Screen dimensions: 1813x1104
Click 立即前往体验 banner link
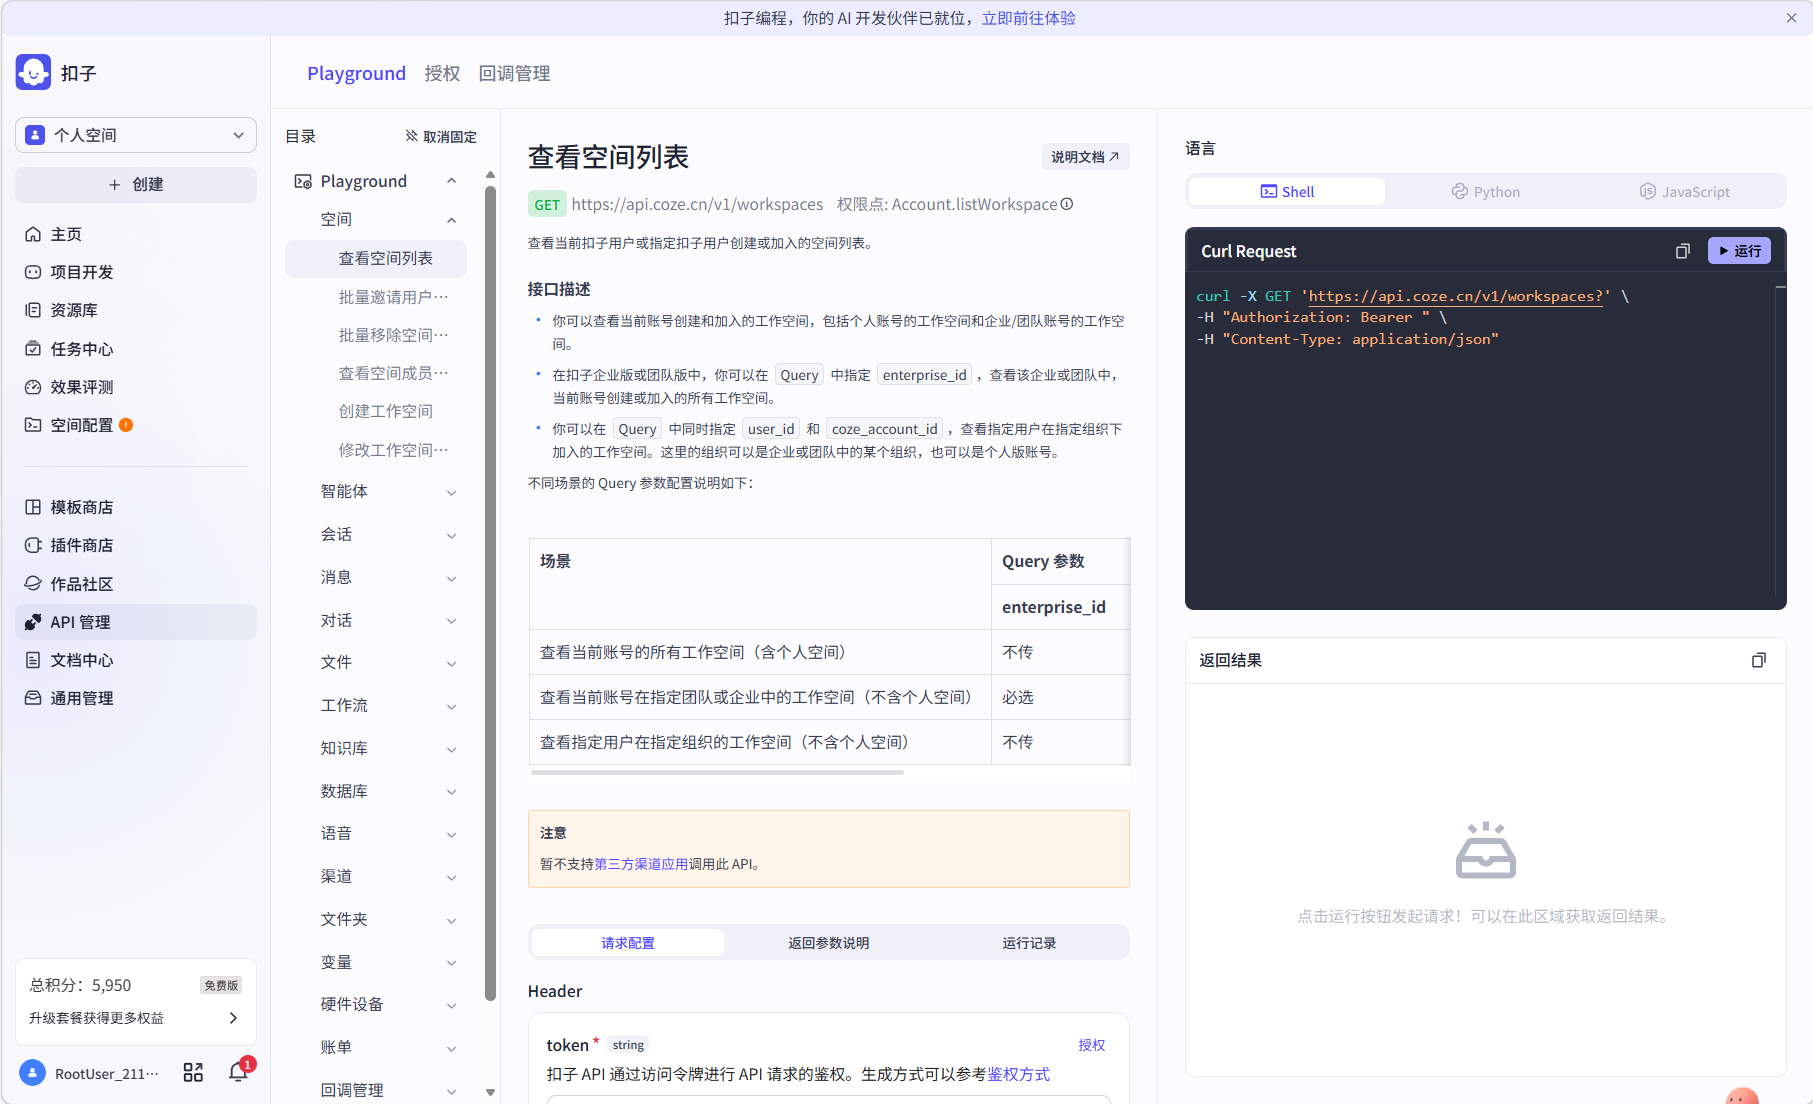click(x=1028, y=18)
